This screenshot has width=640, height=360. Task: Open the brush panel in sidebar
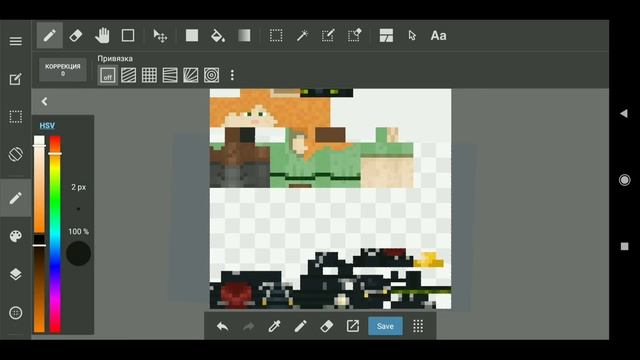[16, 198]
